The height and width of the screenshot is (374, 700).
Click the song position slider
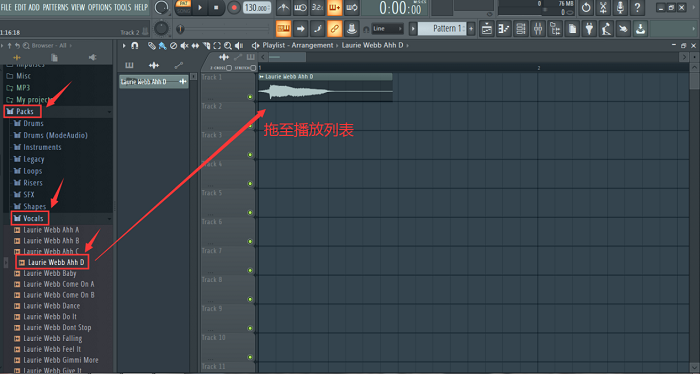click(x=223, y=29)
